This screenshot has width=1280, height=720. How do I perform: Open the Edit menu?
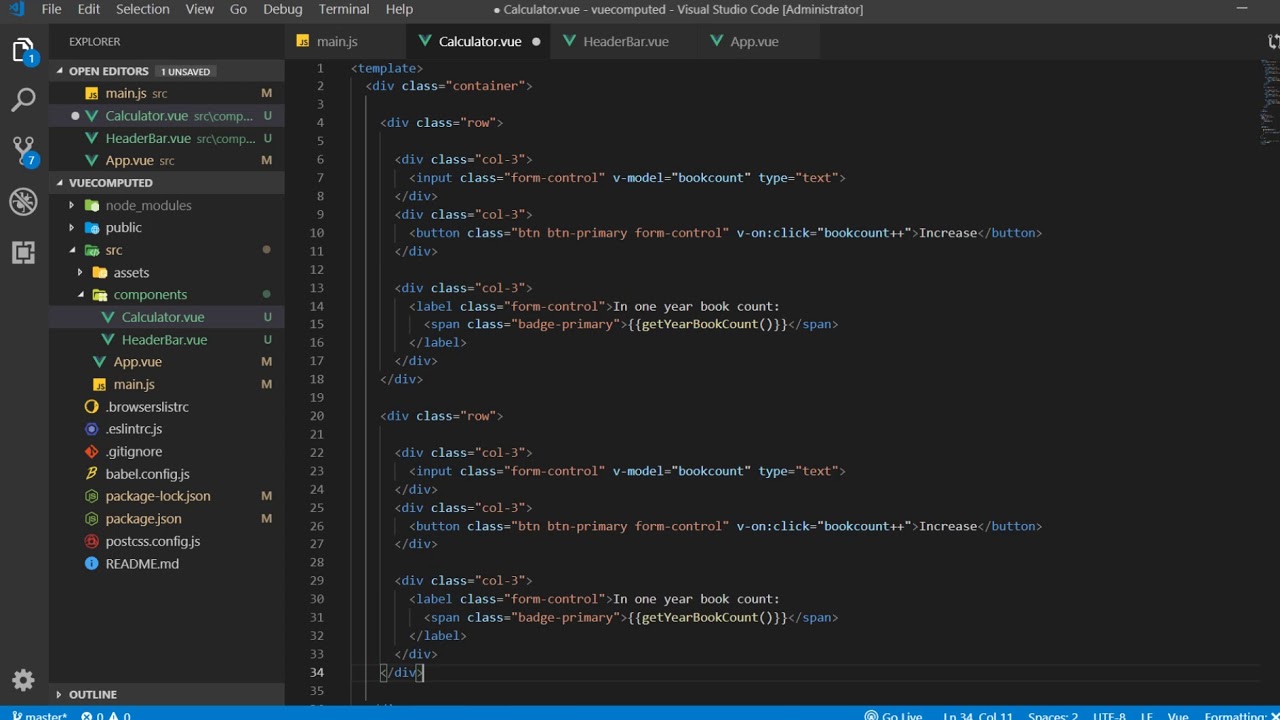pyautogui.click(x=89, y=9)
